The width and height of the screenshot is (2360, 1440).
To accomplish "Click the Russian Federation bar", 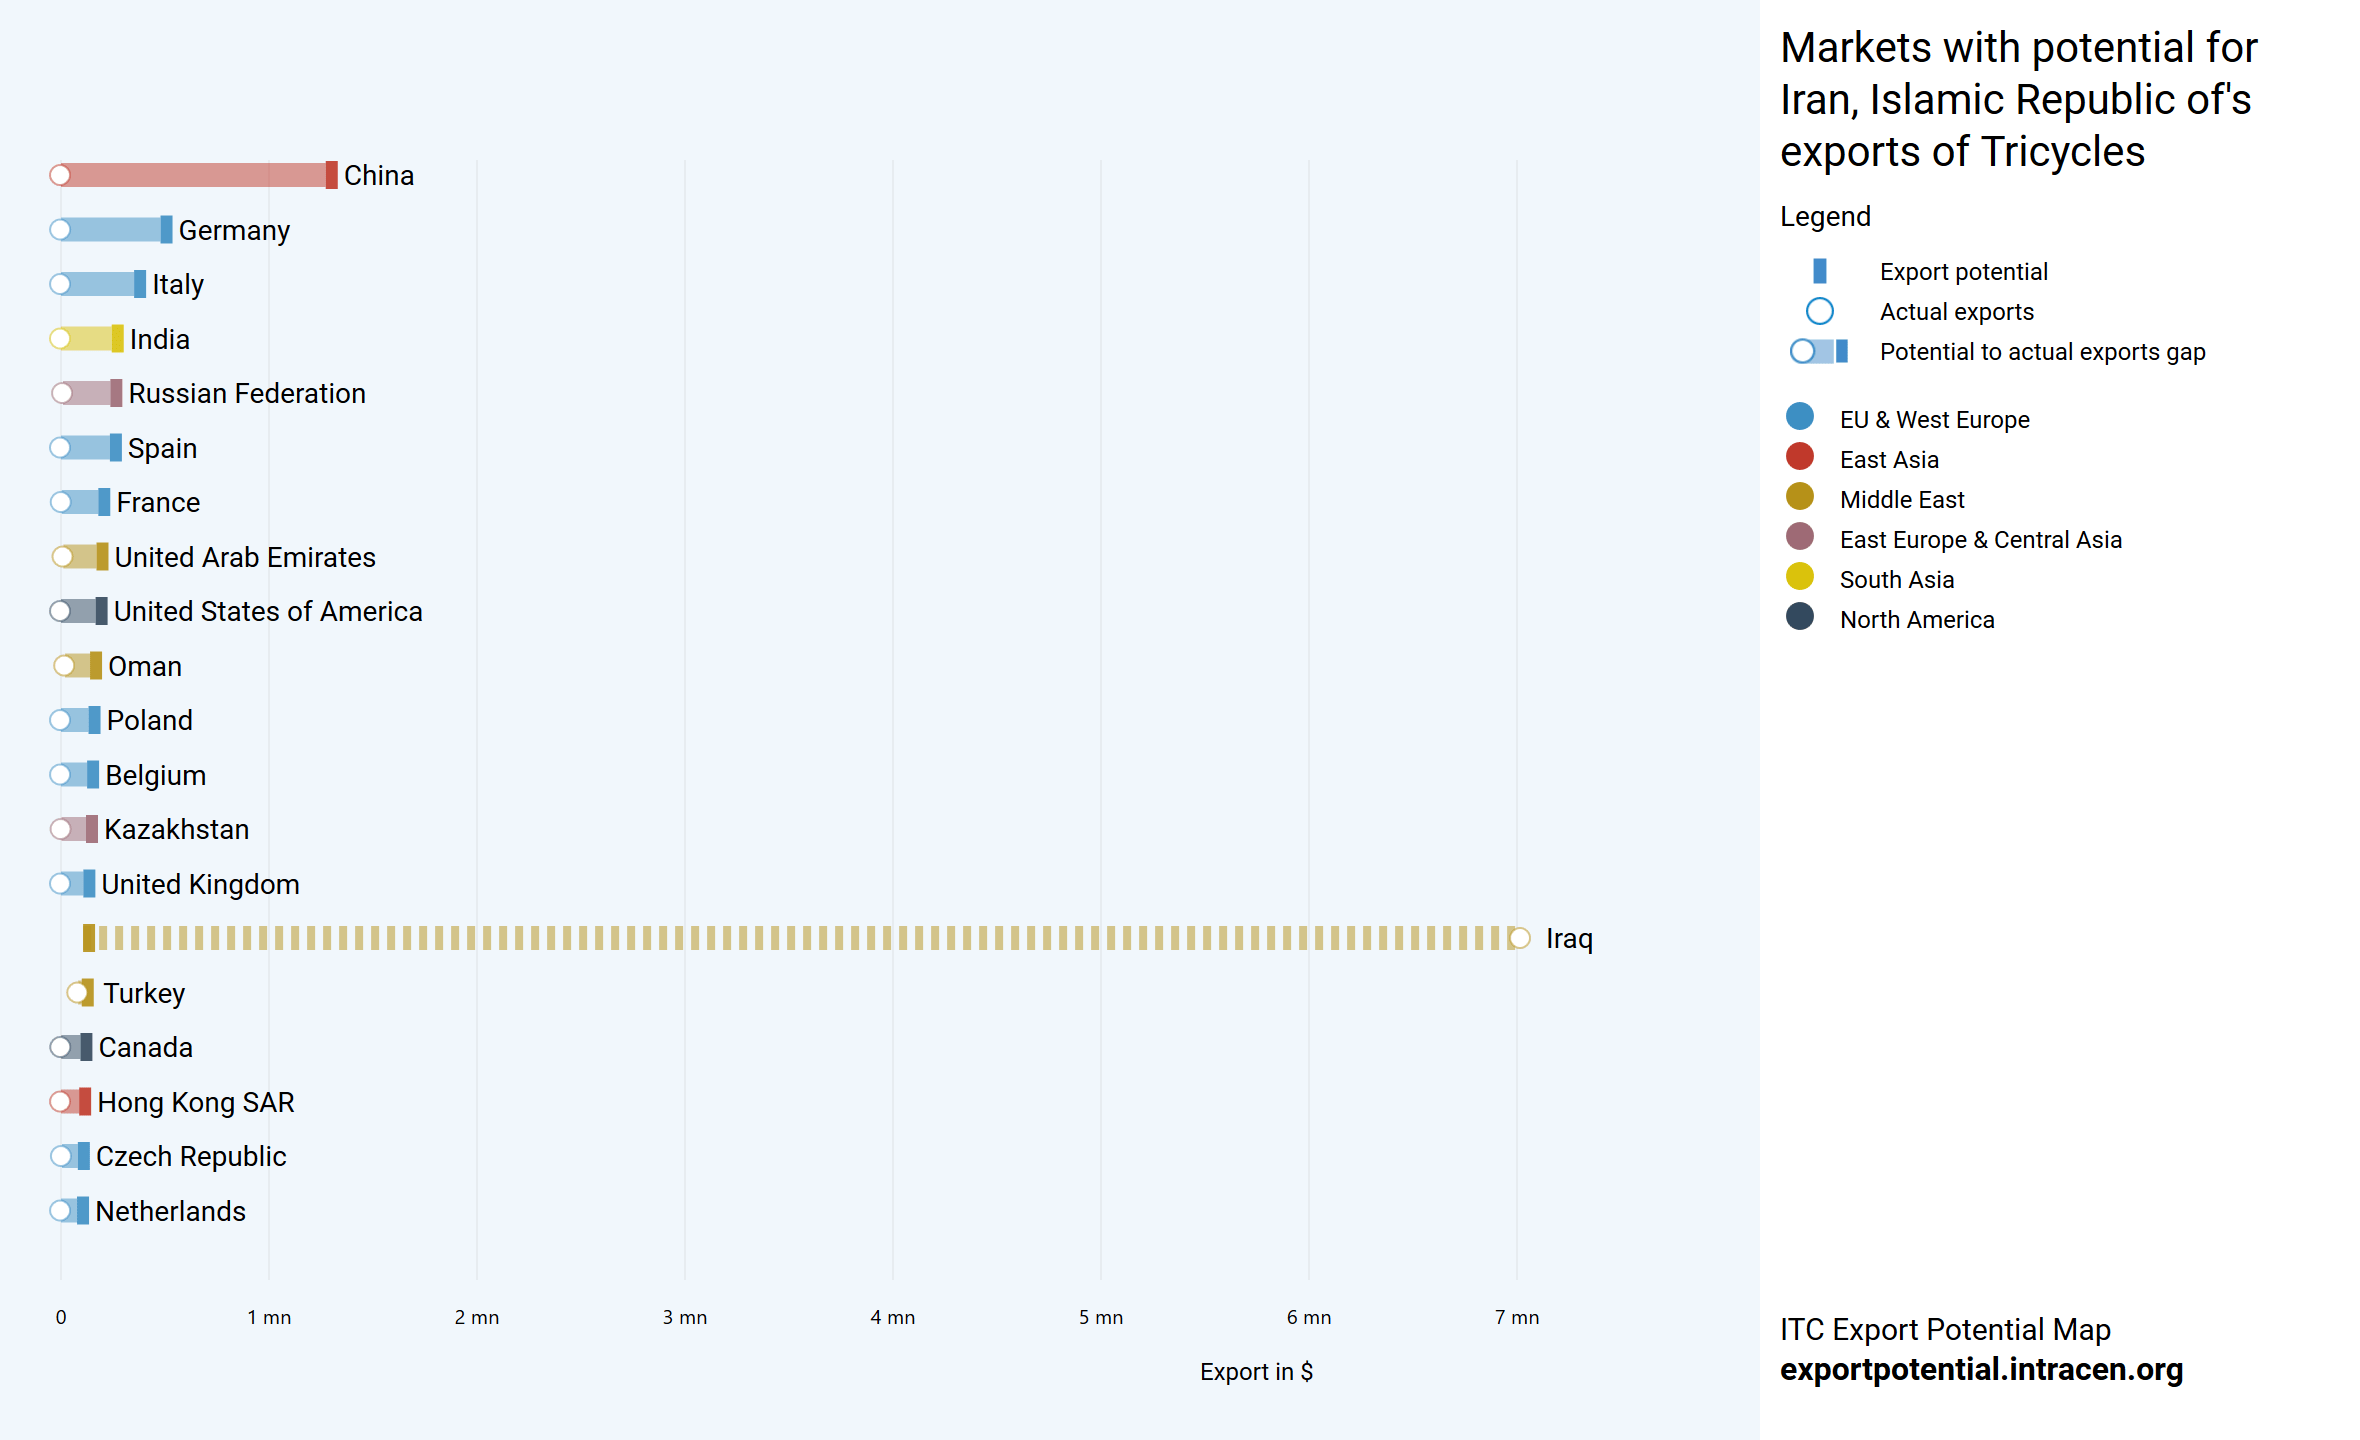I will 88,393.
